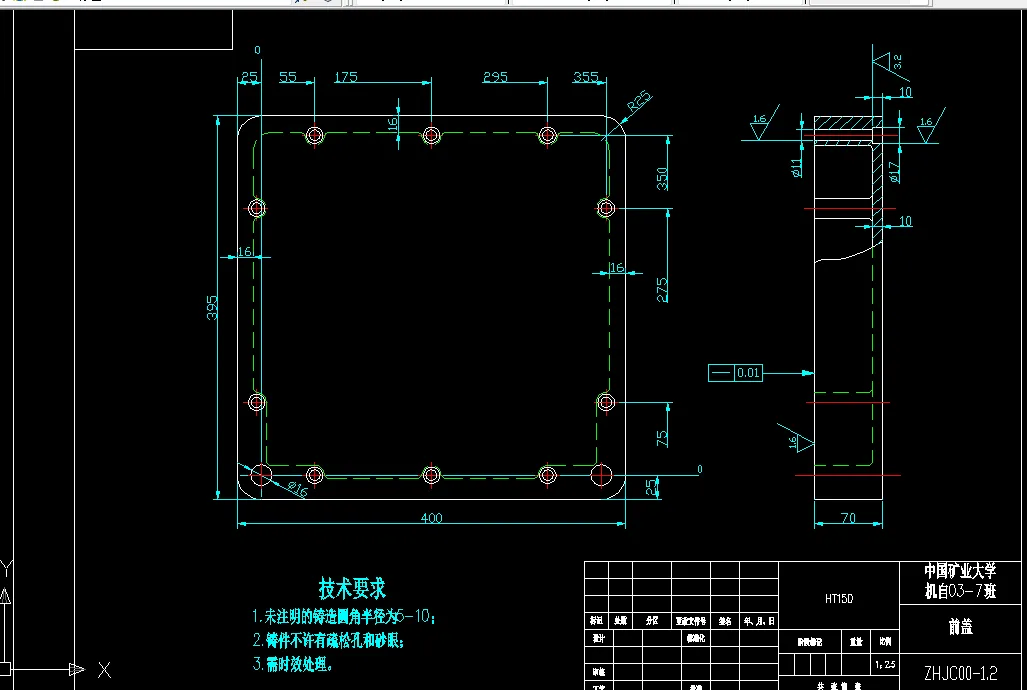Select the 295 dimension text
Image resolution: width=1027 pixels, height=690 pixels.
pyautogui.click(x=495, y=77)
